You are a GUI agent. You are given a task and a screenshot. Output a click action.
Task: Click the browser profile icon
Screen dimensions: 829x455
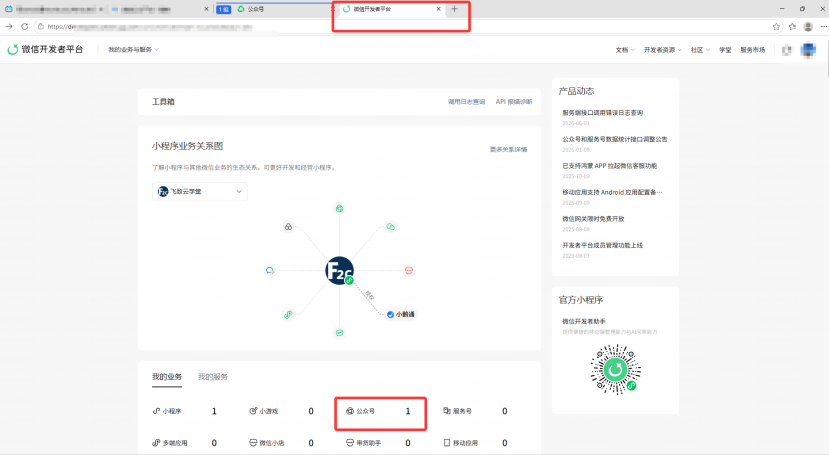[x=808, y=26]
